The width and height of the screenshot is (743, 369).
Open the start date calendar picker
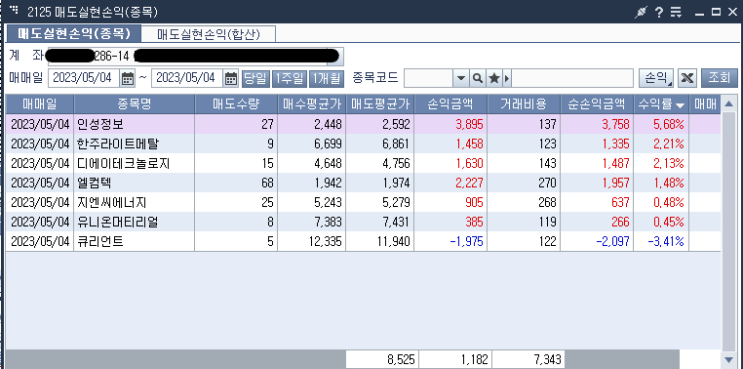pos(127,78)
